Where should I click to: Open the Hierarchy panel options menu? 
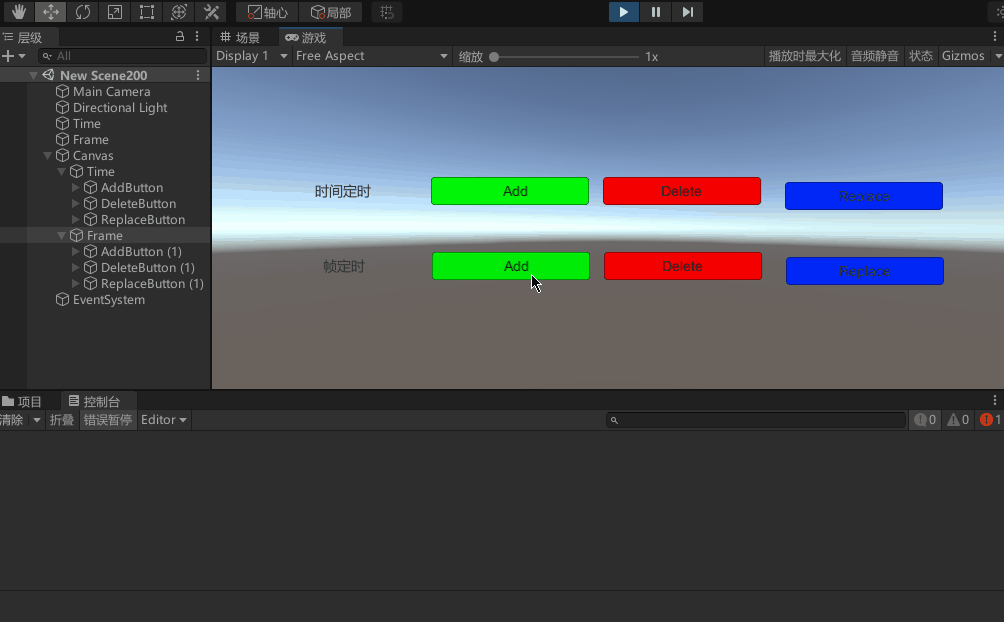pyautogui.click(x=197, y=37)
